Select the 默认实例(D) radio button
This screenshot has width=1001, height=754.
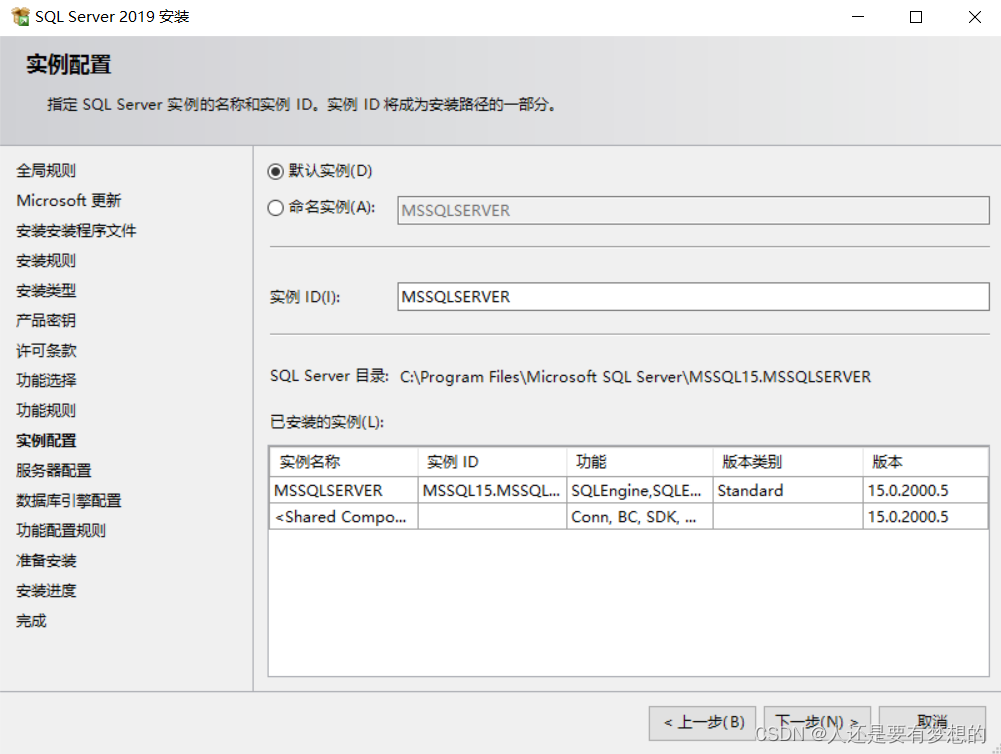[x=276, y=171]
